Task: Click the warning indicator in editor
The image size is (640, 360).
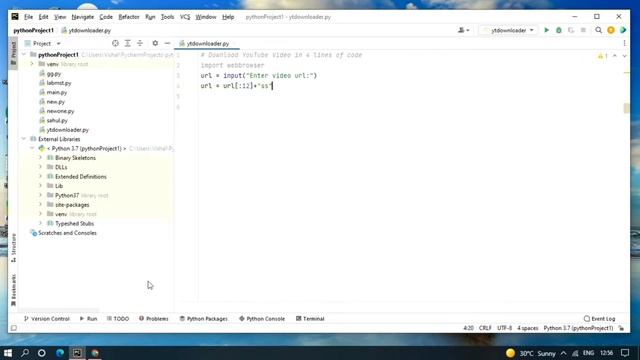Action: point(602,56)
